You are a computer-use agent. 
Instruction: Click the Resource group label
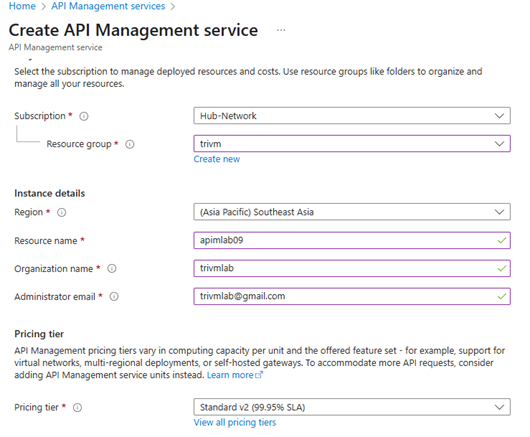click(x=79, y=144)
